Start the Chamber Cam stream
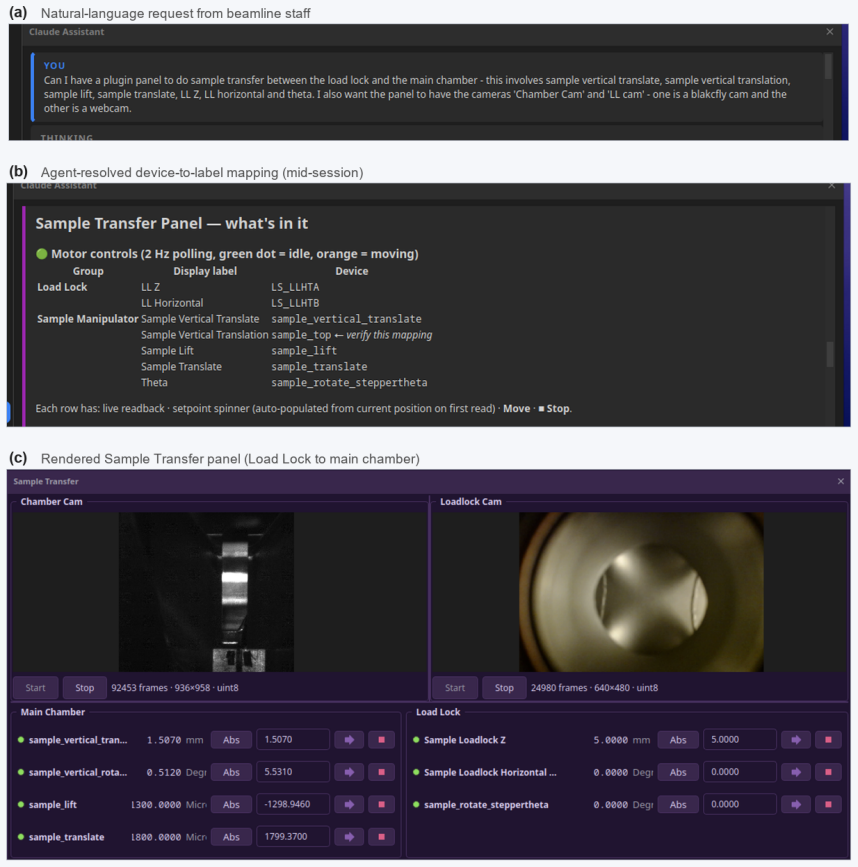The width and height of the screenshot is (858, 867). click(x=35, y=688)
